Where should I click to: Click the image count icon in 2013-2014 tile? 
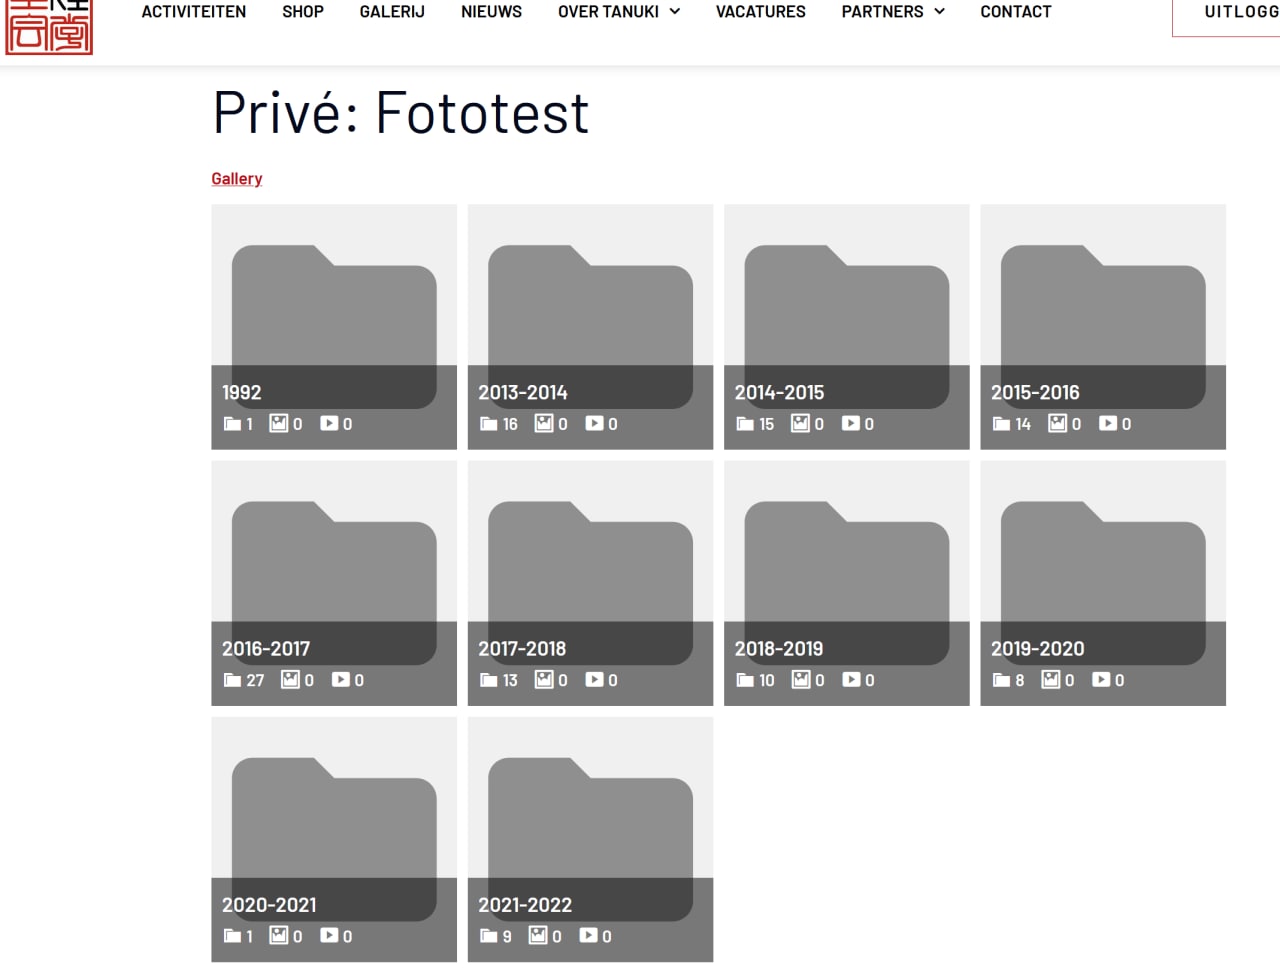pyautogui.click(x=544, y=424)
